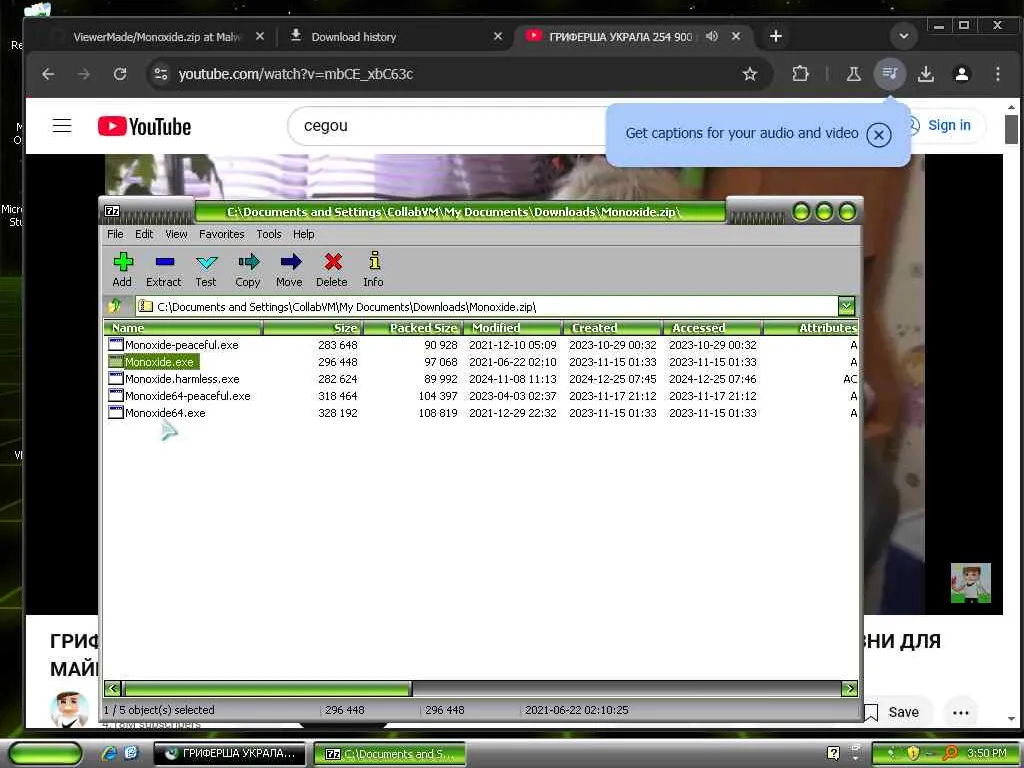The height and width of the screenshot is (768, 1024).
Task: Open the View menu in 7-Zip
Action: point(176,234)
